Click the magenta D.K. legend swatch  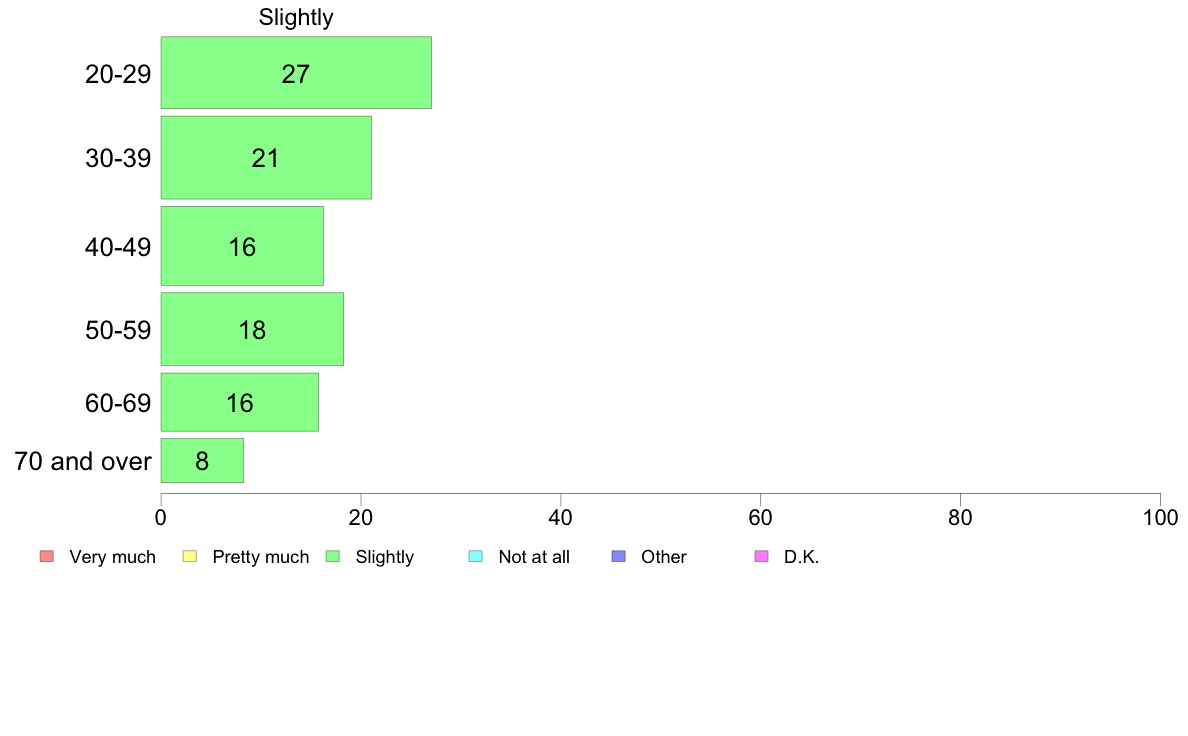pyautogui.click(x=761, y=556)
